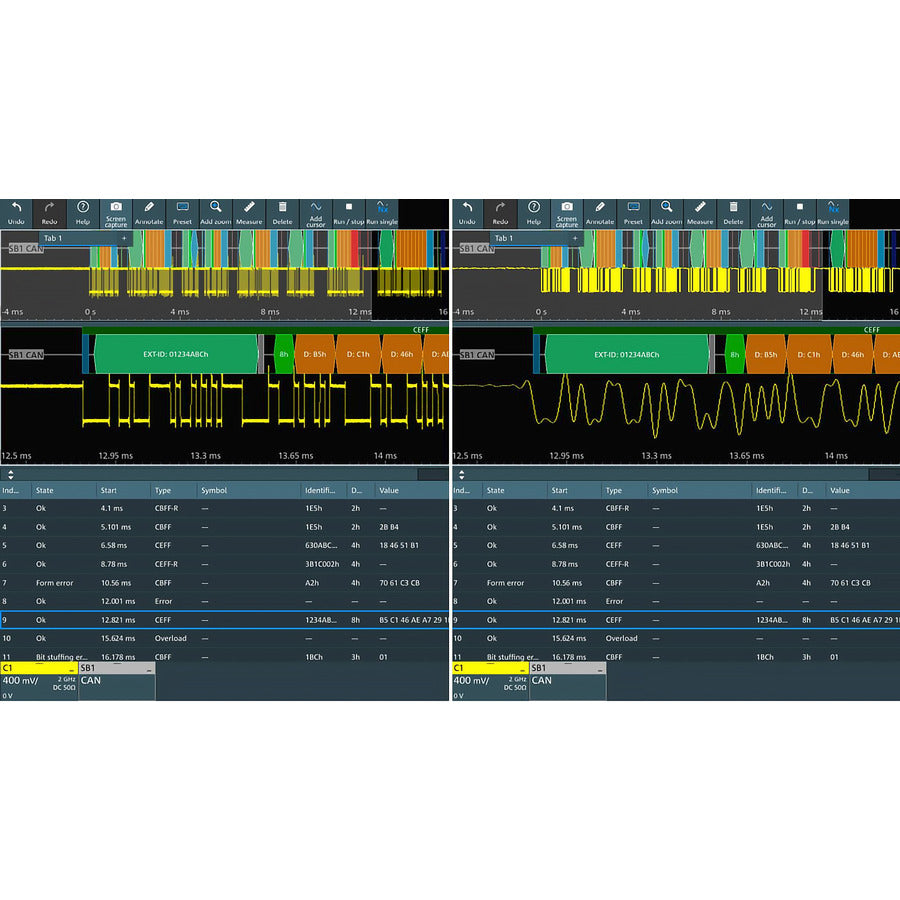
Task: Expand the left decode table with the up-down arrows
Action: pyautogui.click(x=10, y=475)
